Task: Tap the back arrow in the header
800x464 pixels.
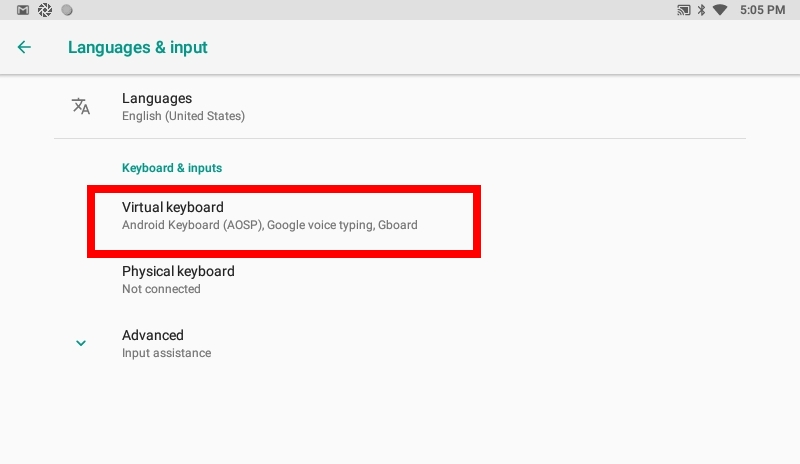Action: pyautogui.click(x=24, y=47)
